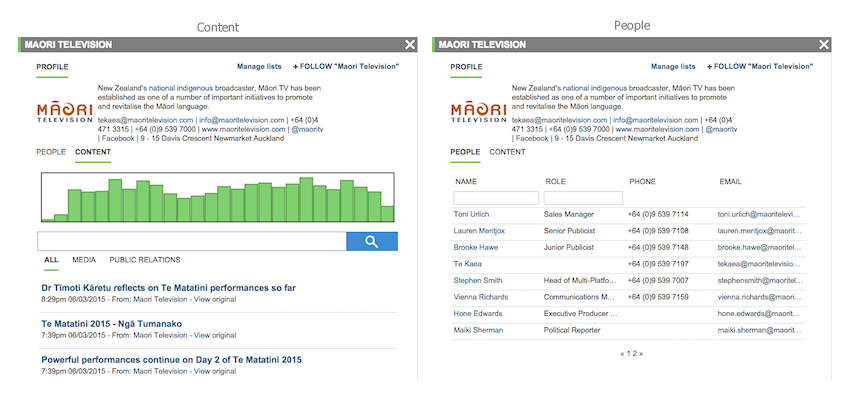Open Facebook link in People panel profile

[532, 139]
